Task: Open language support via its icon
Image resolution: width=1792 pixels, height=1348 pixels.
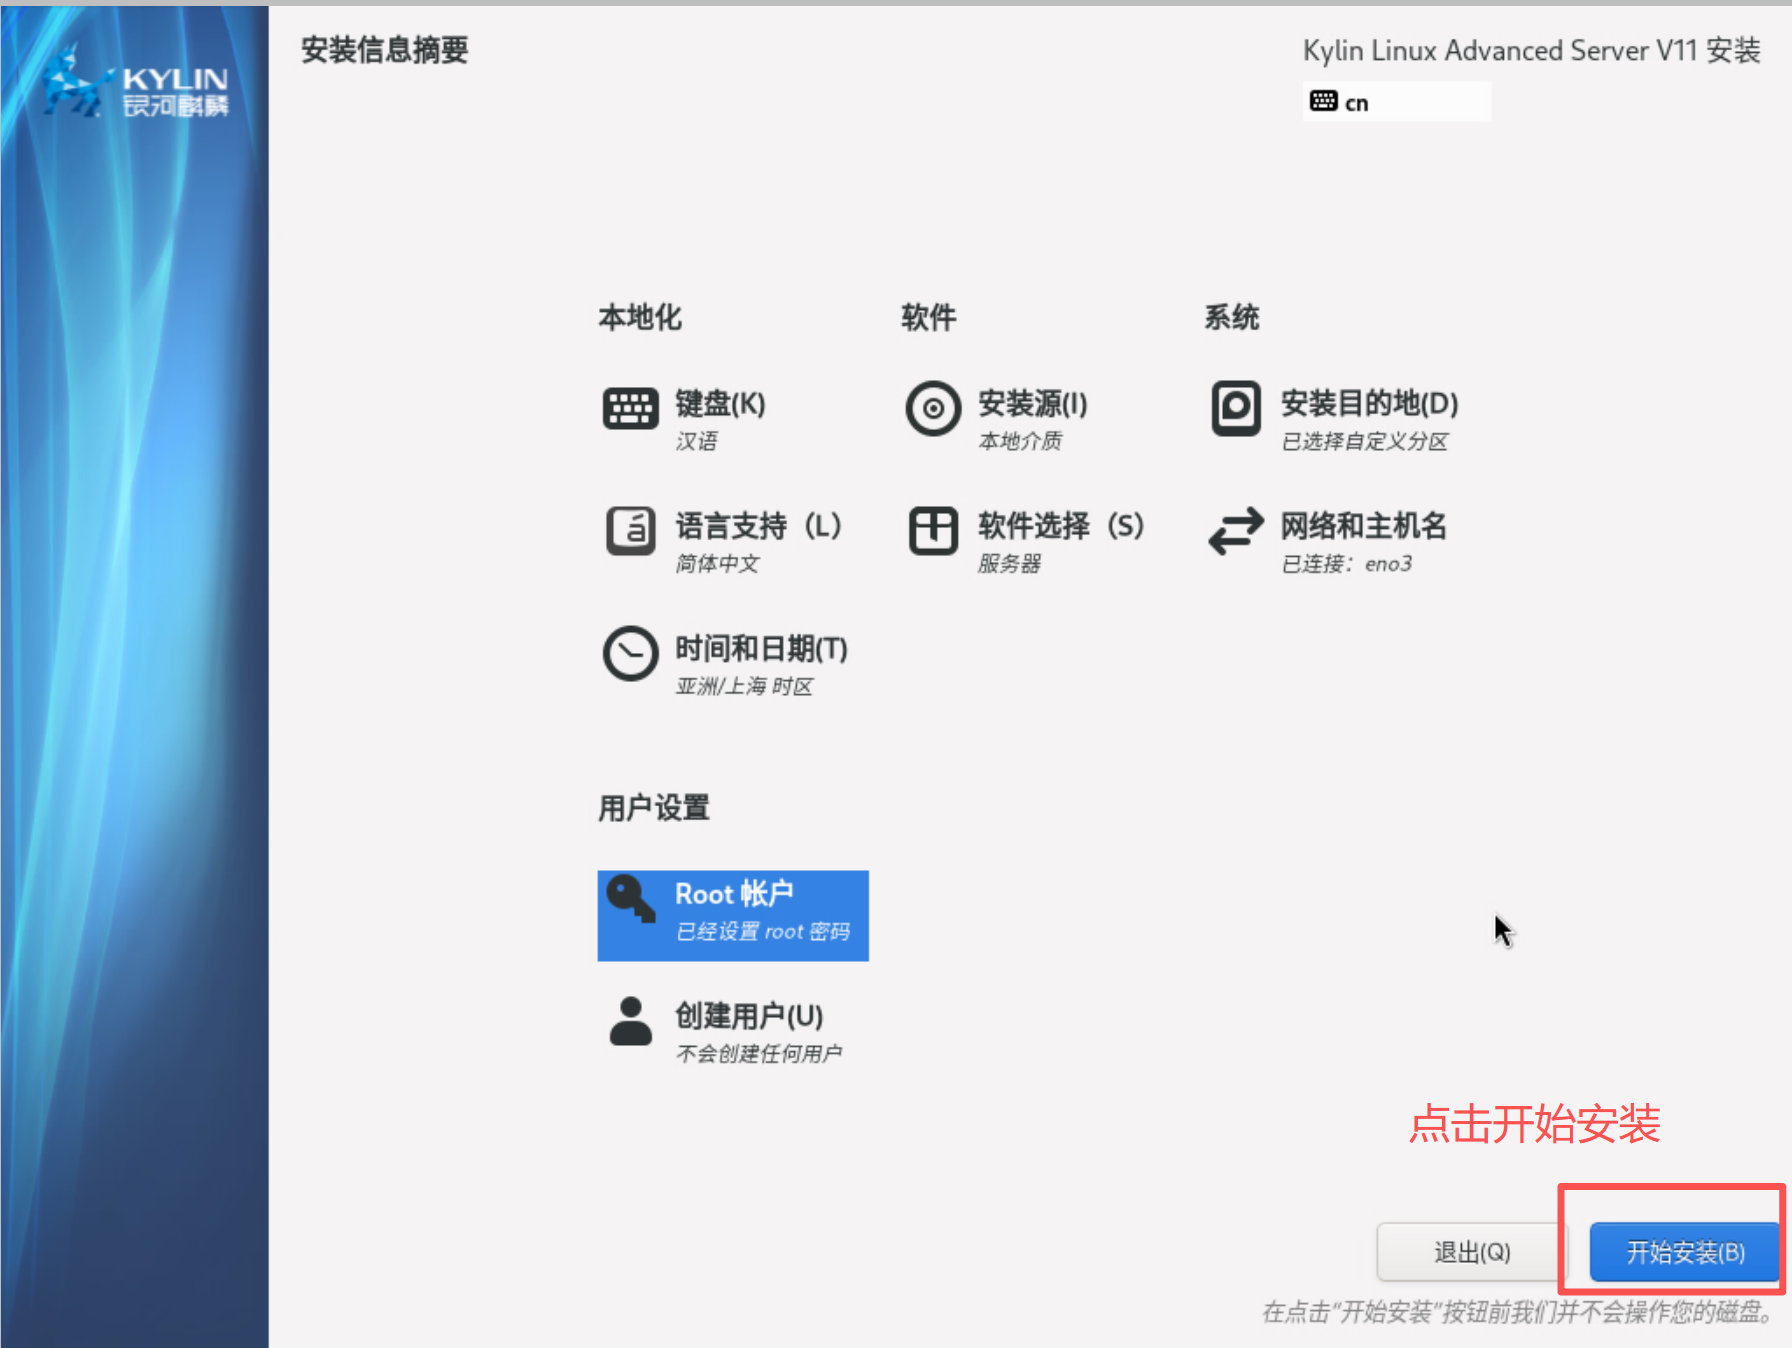Action: click(630, 530)
